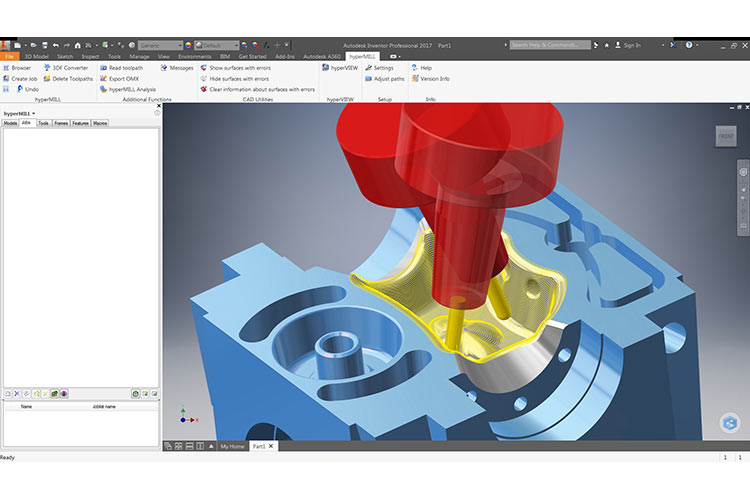Click the viewport corner blue logo icon
This screenshot has width=750, height=500.
click(730, 422)
